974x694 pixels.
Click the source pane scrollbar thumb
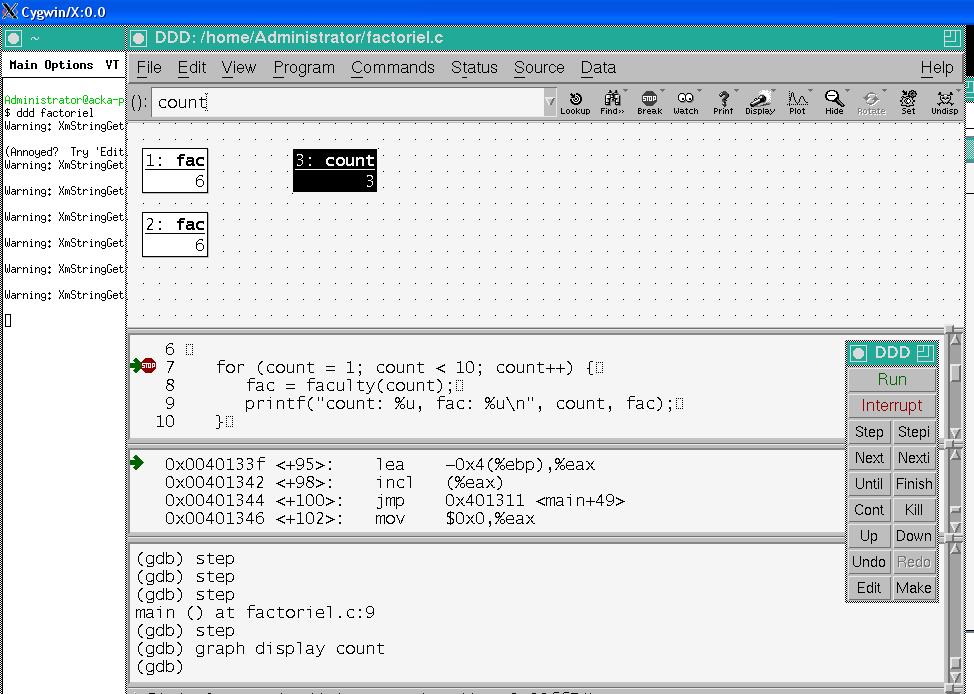click(956, 372)
